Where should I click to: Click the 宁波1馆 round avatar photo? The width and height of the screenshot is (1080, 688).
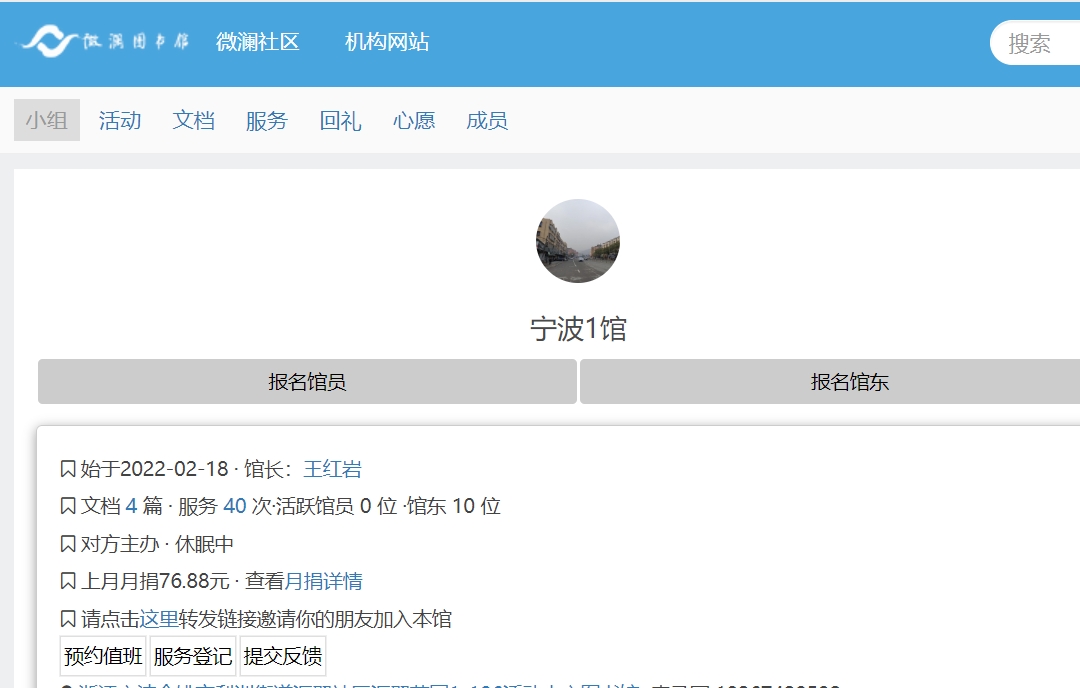(578, 241)
